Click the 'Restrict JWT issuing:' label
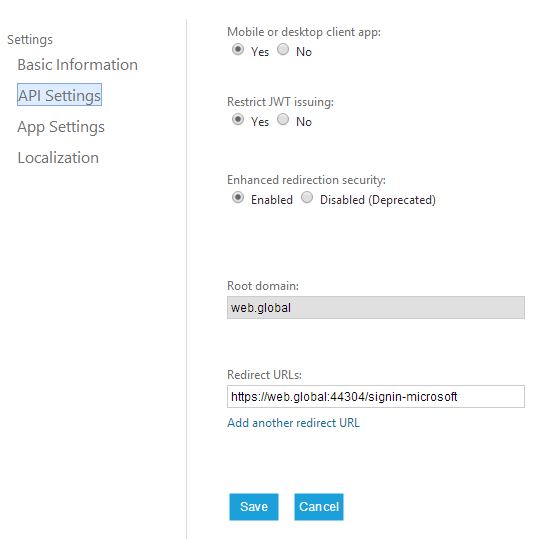This screenshot has height=539, width=555. 280,102
